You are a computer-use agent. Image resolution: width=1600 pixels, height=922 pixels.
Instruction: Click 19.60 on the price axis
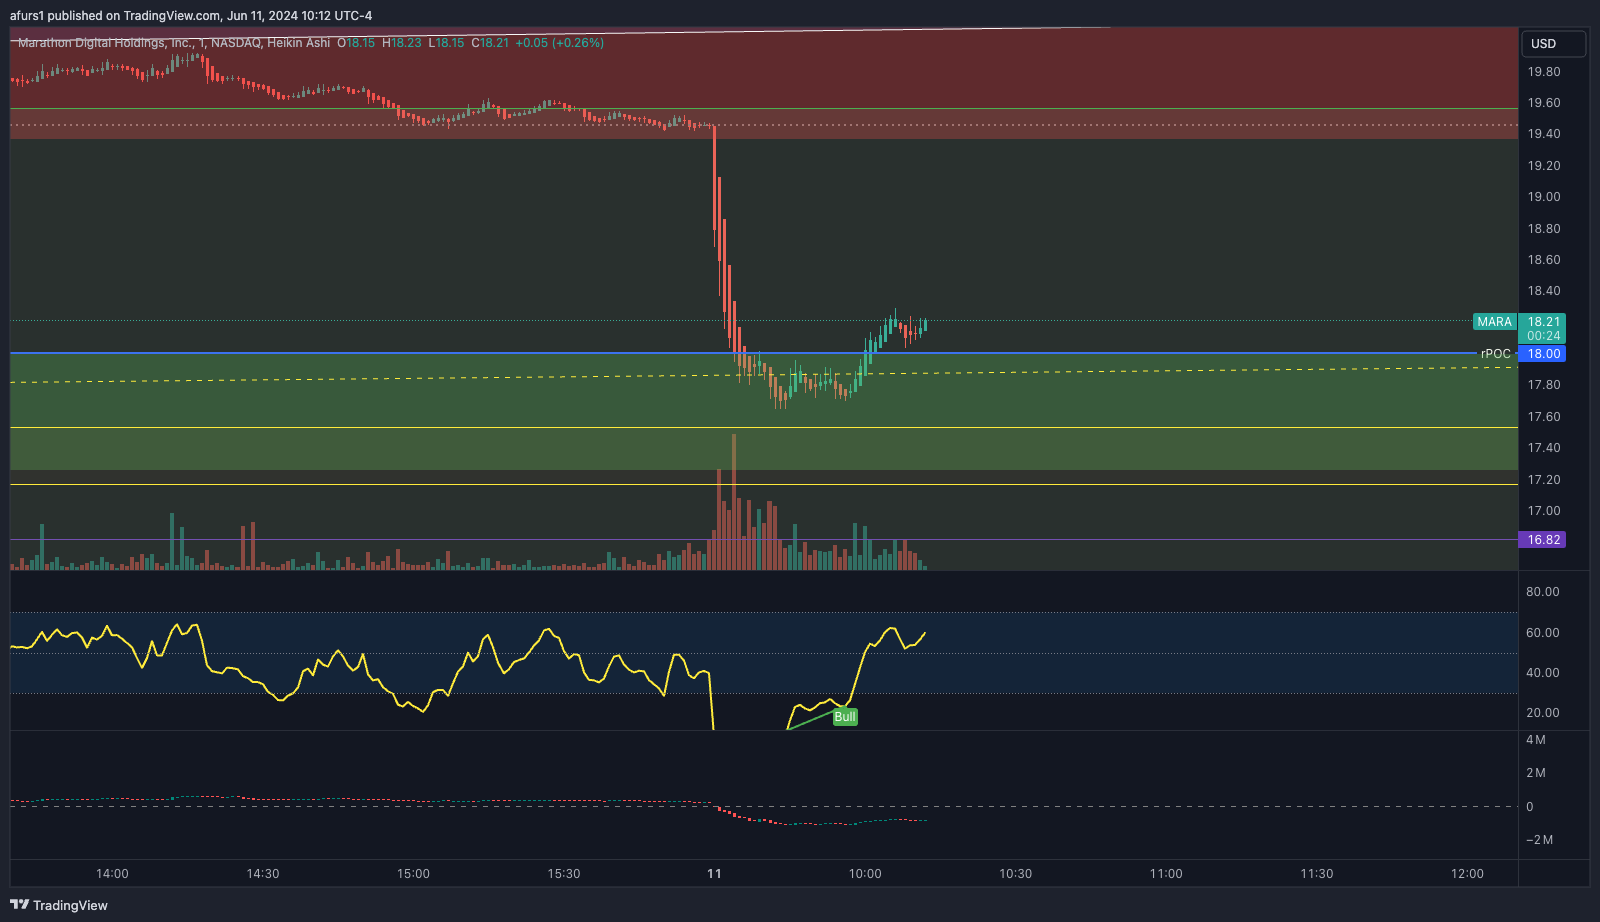click(1544, 103)
